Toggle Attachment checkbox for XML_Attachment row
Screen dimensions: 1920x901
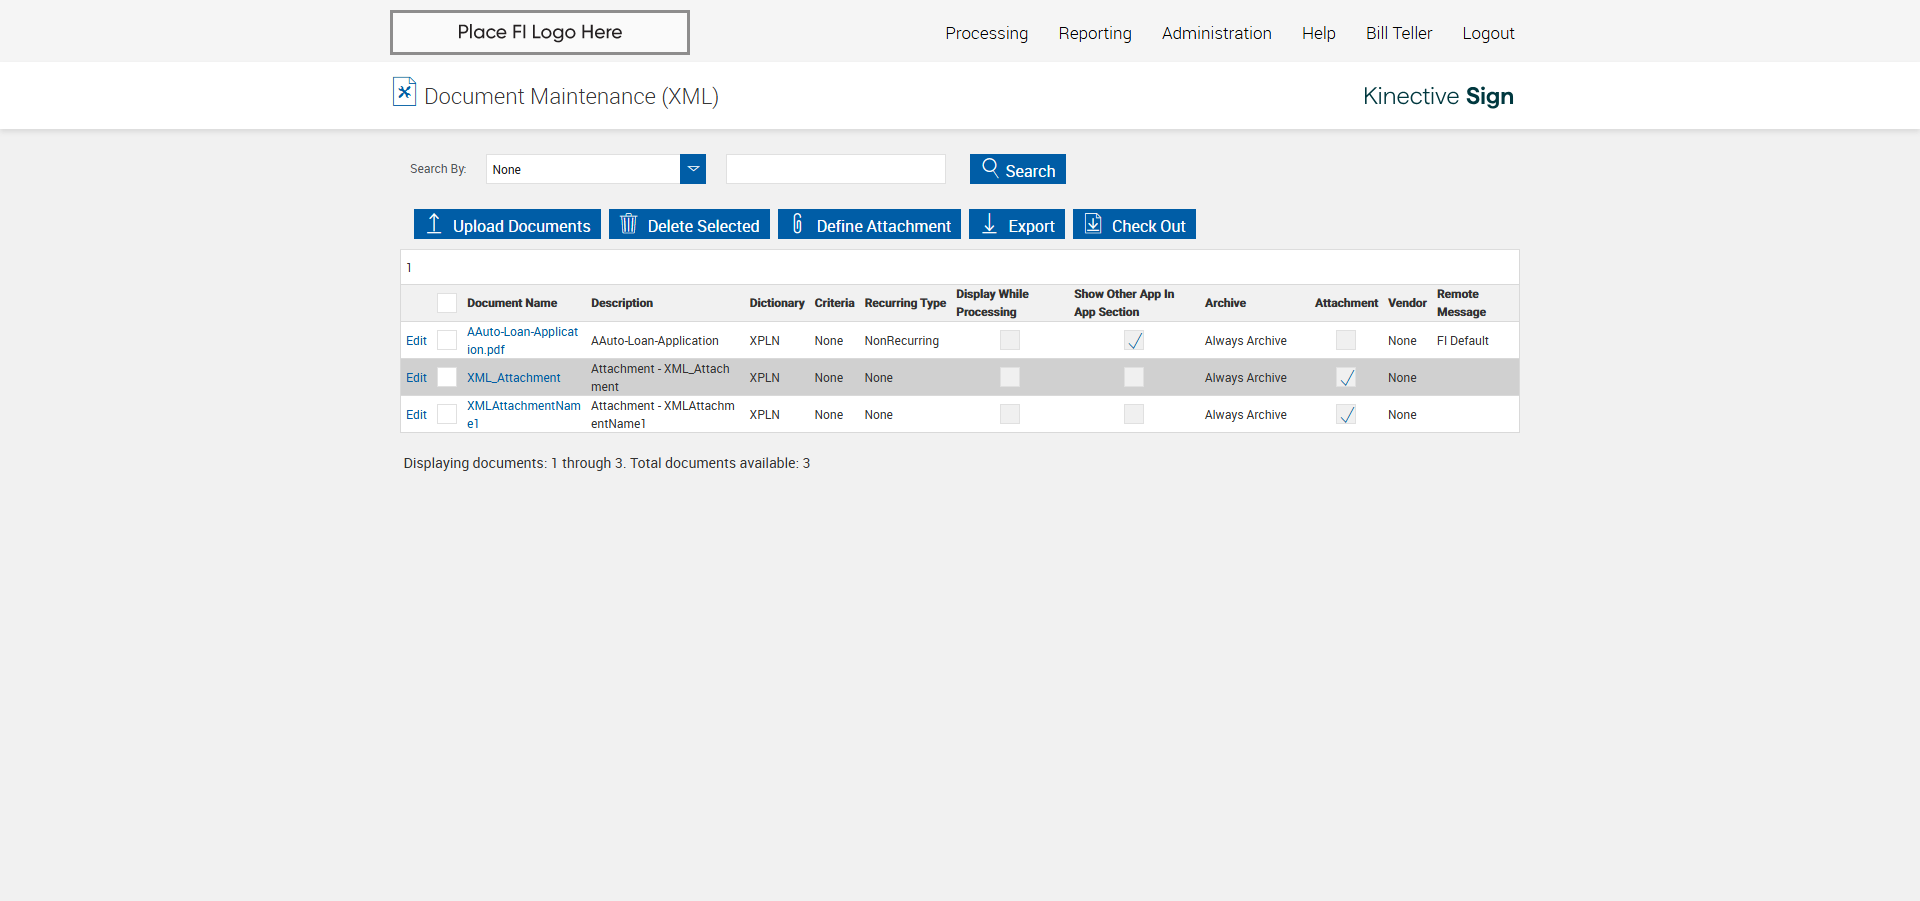1346,377
